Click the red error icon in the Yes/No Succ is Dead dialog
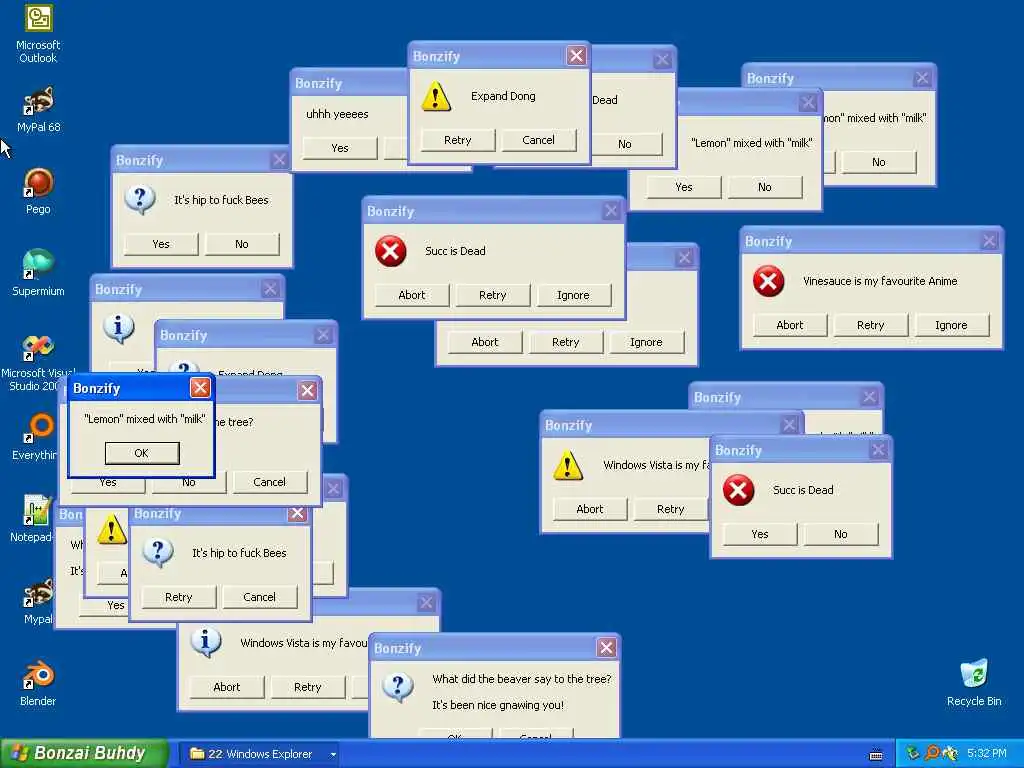 tap(739, 490)
